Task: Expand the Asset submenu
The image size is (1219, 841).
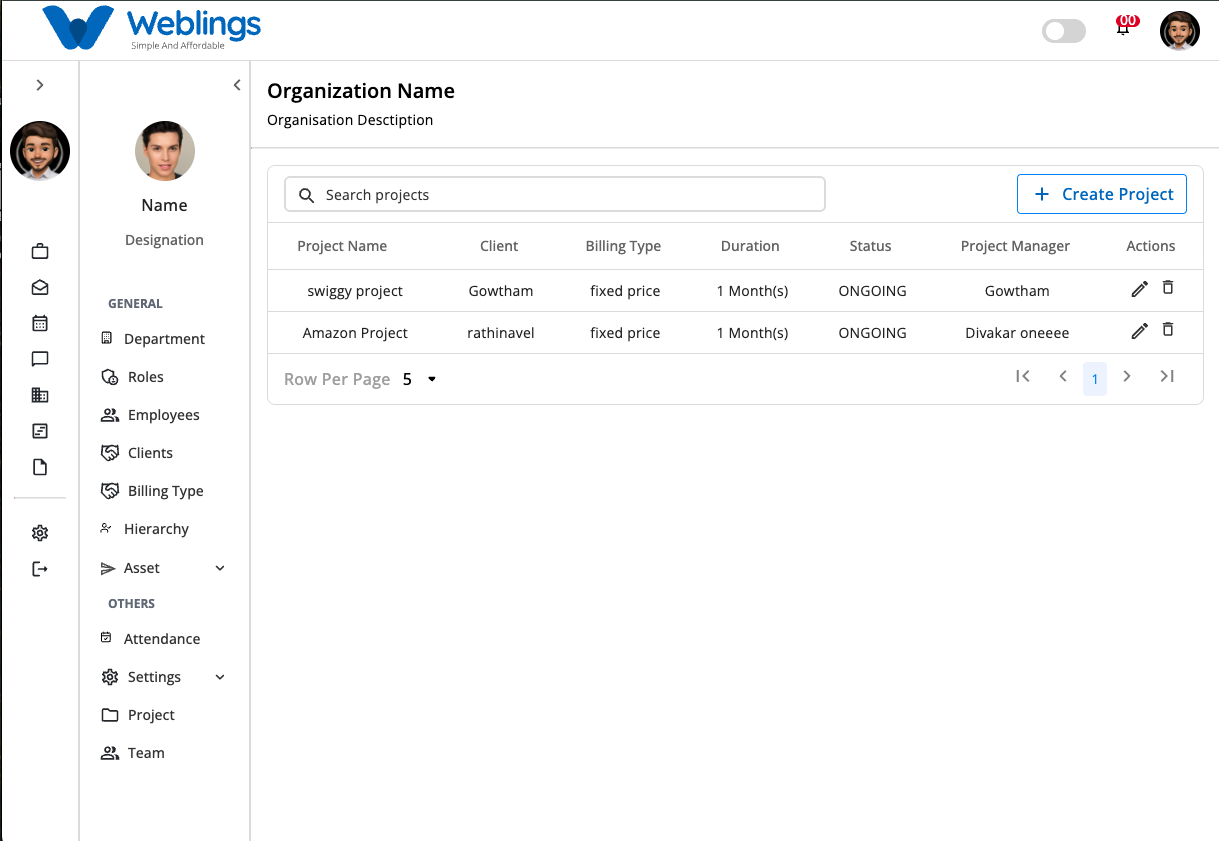Action: [x=220, y=568]
